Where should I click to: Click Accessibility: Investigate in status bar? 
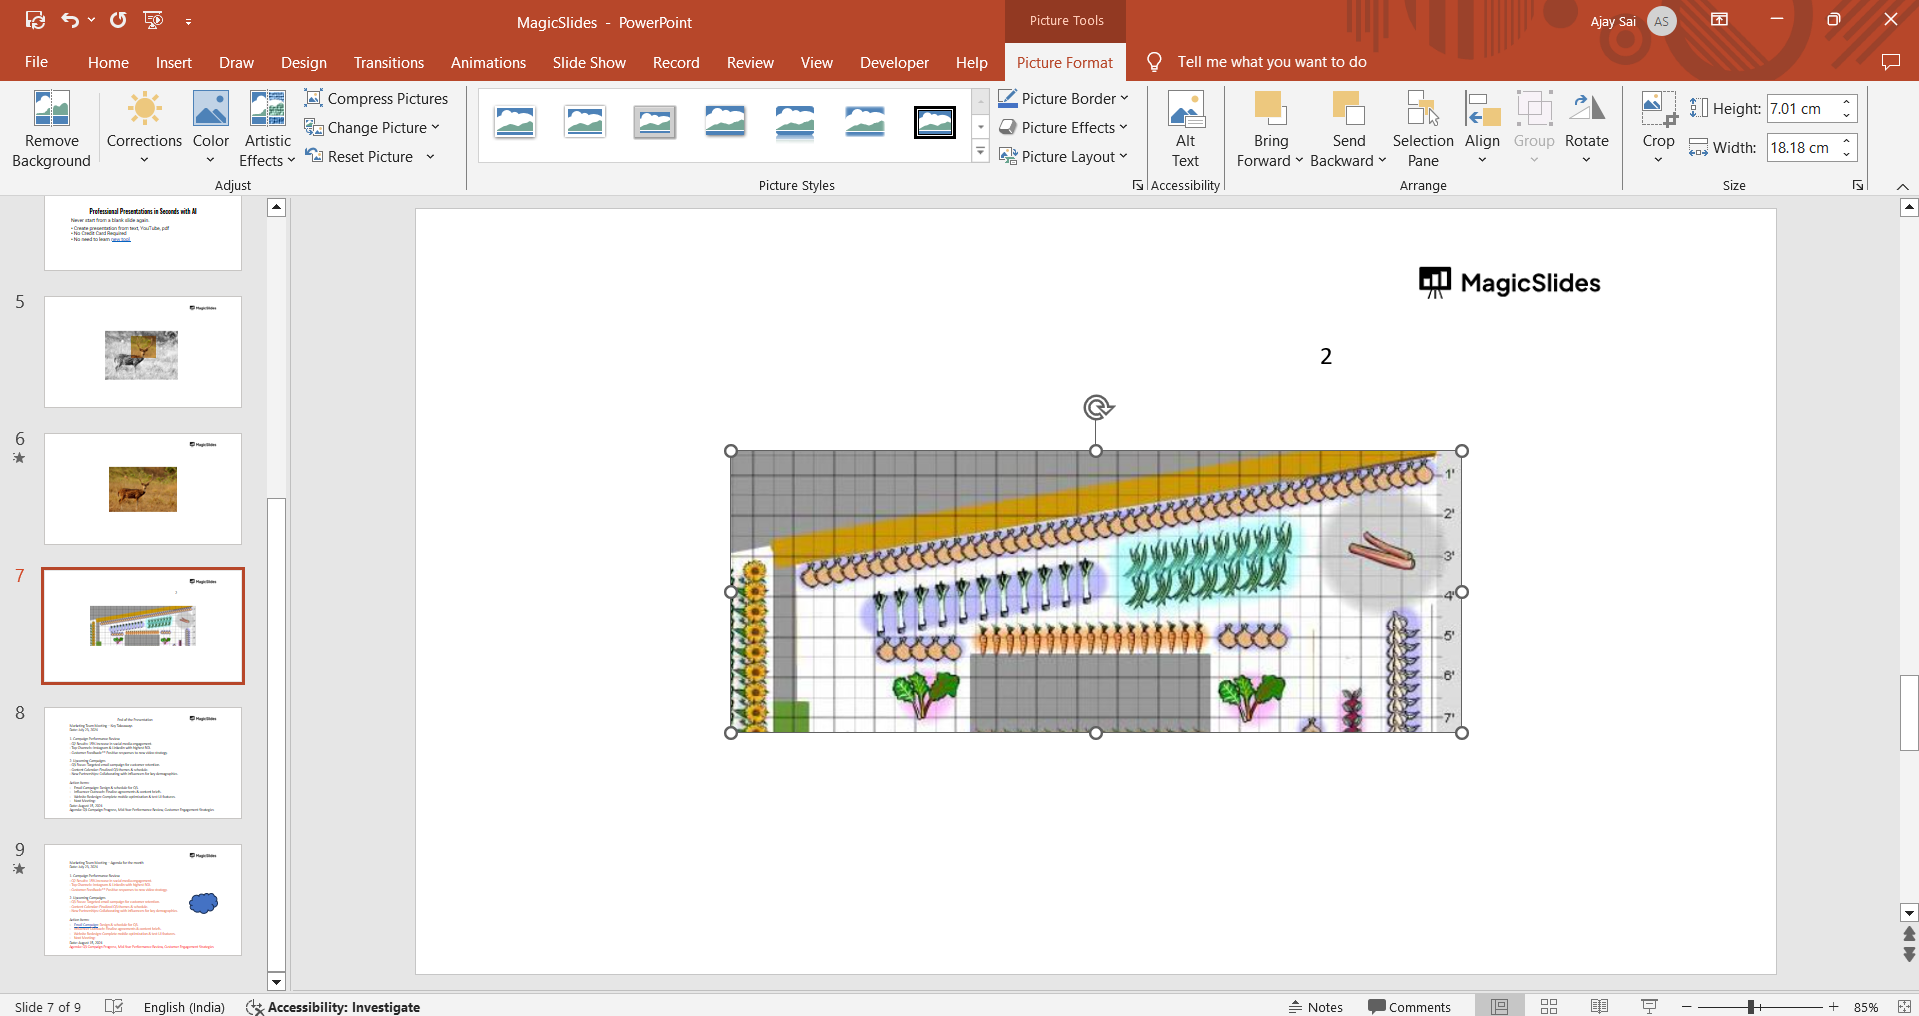[333, 1007]
